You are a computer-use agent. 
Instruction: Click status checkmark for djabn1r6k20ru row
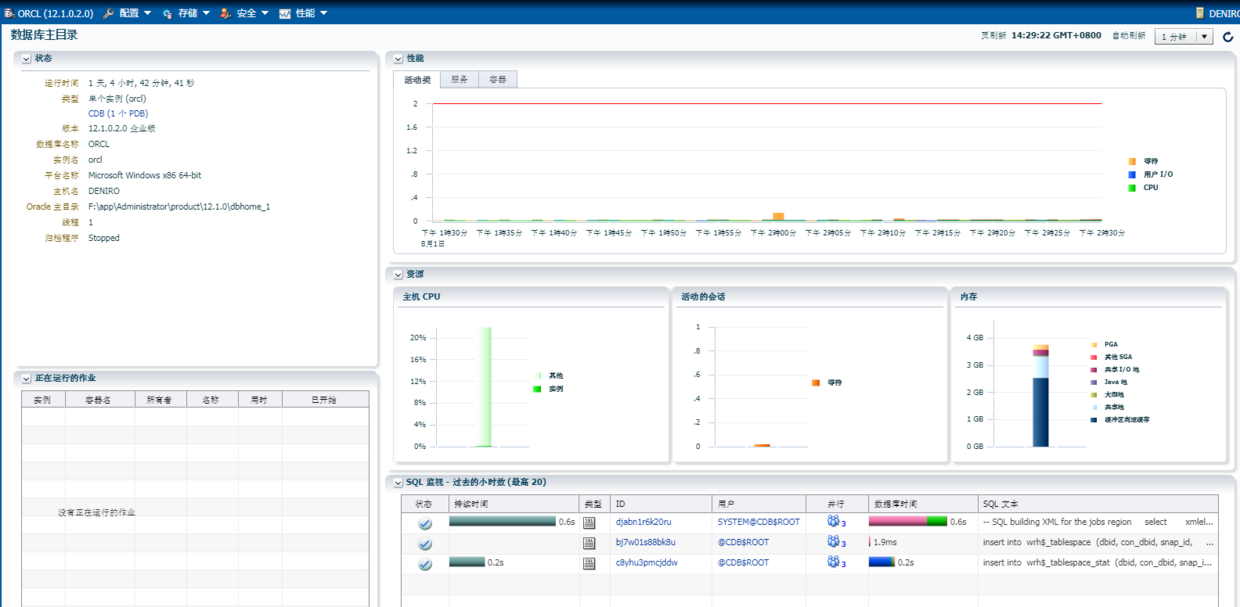coord(425,523)
